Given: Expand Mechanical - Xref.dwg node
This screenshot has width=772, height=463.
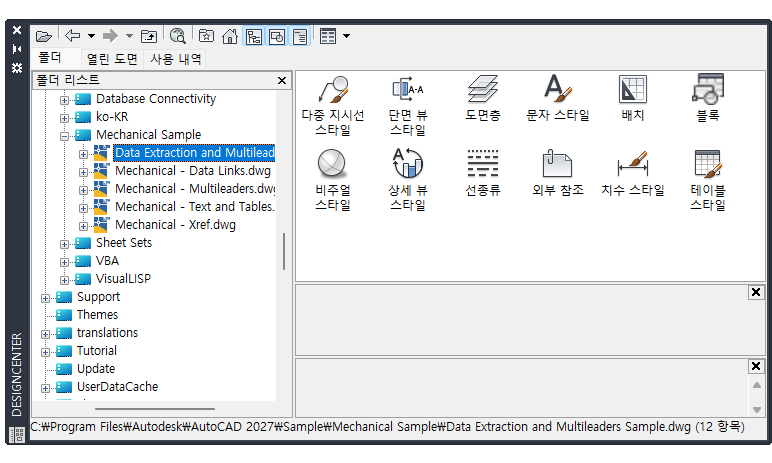Looking at the screenshot, I should (83, 226).
